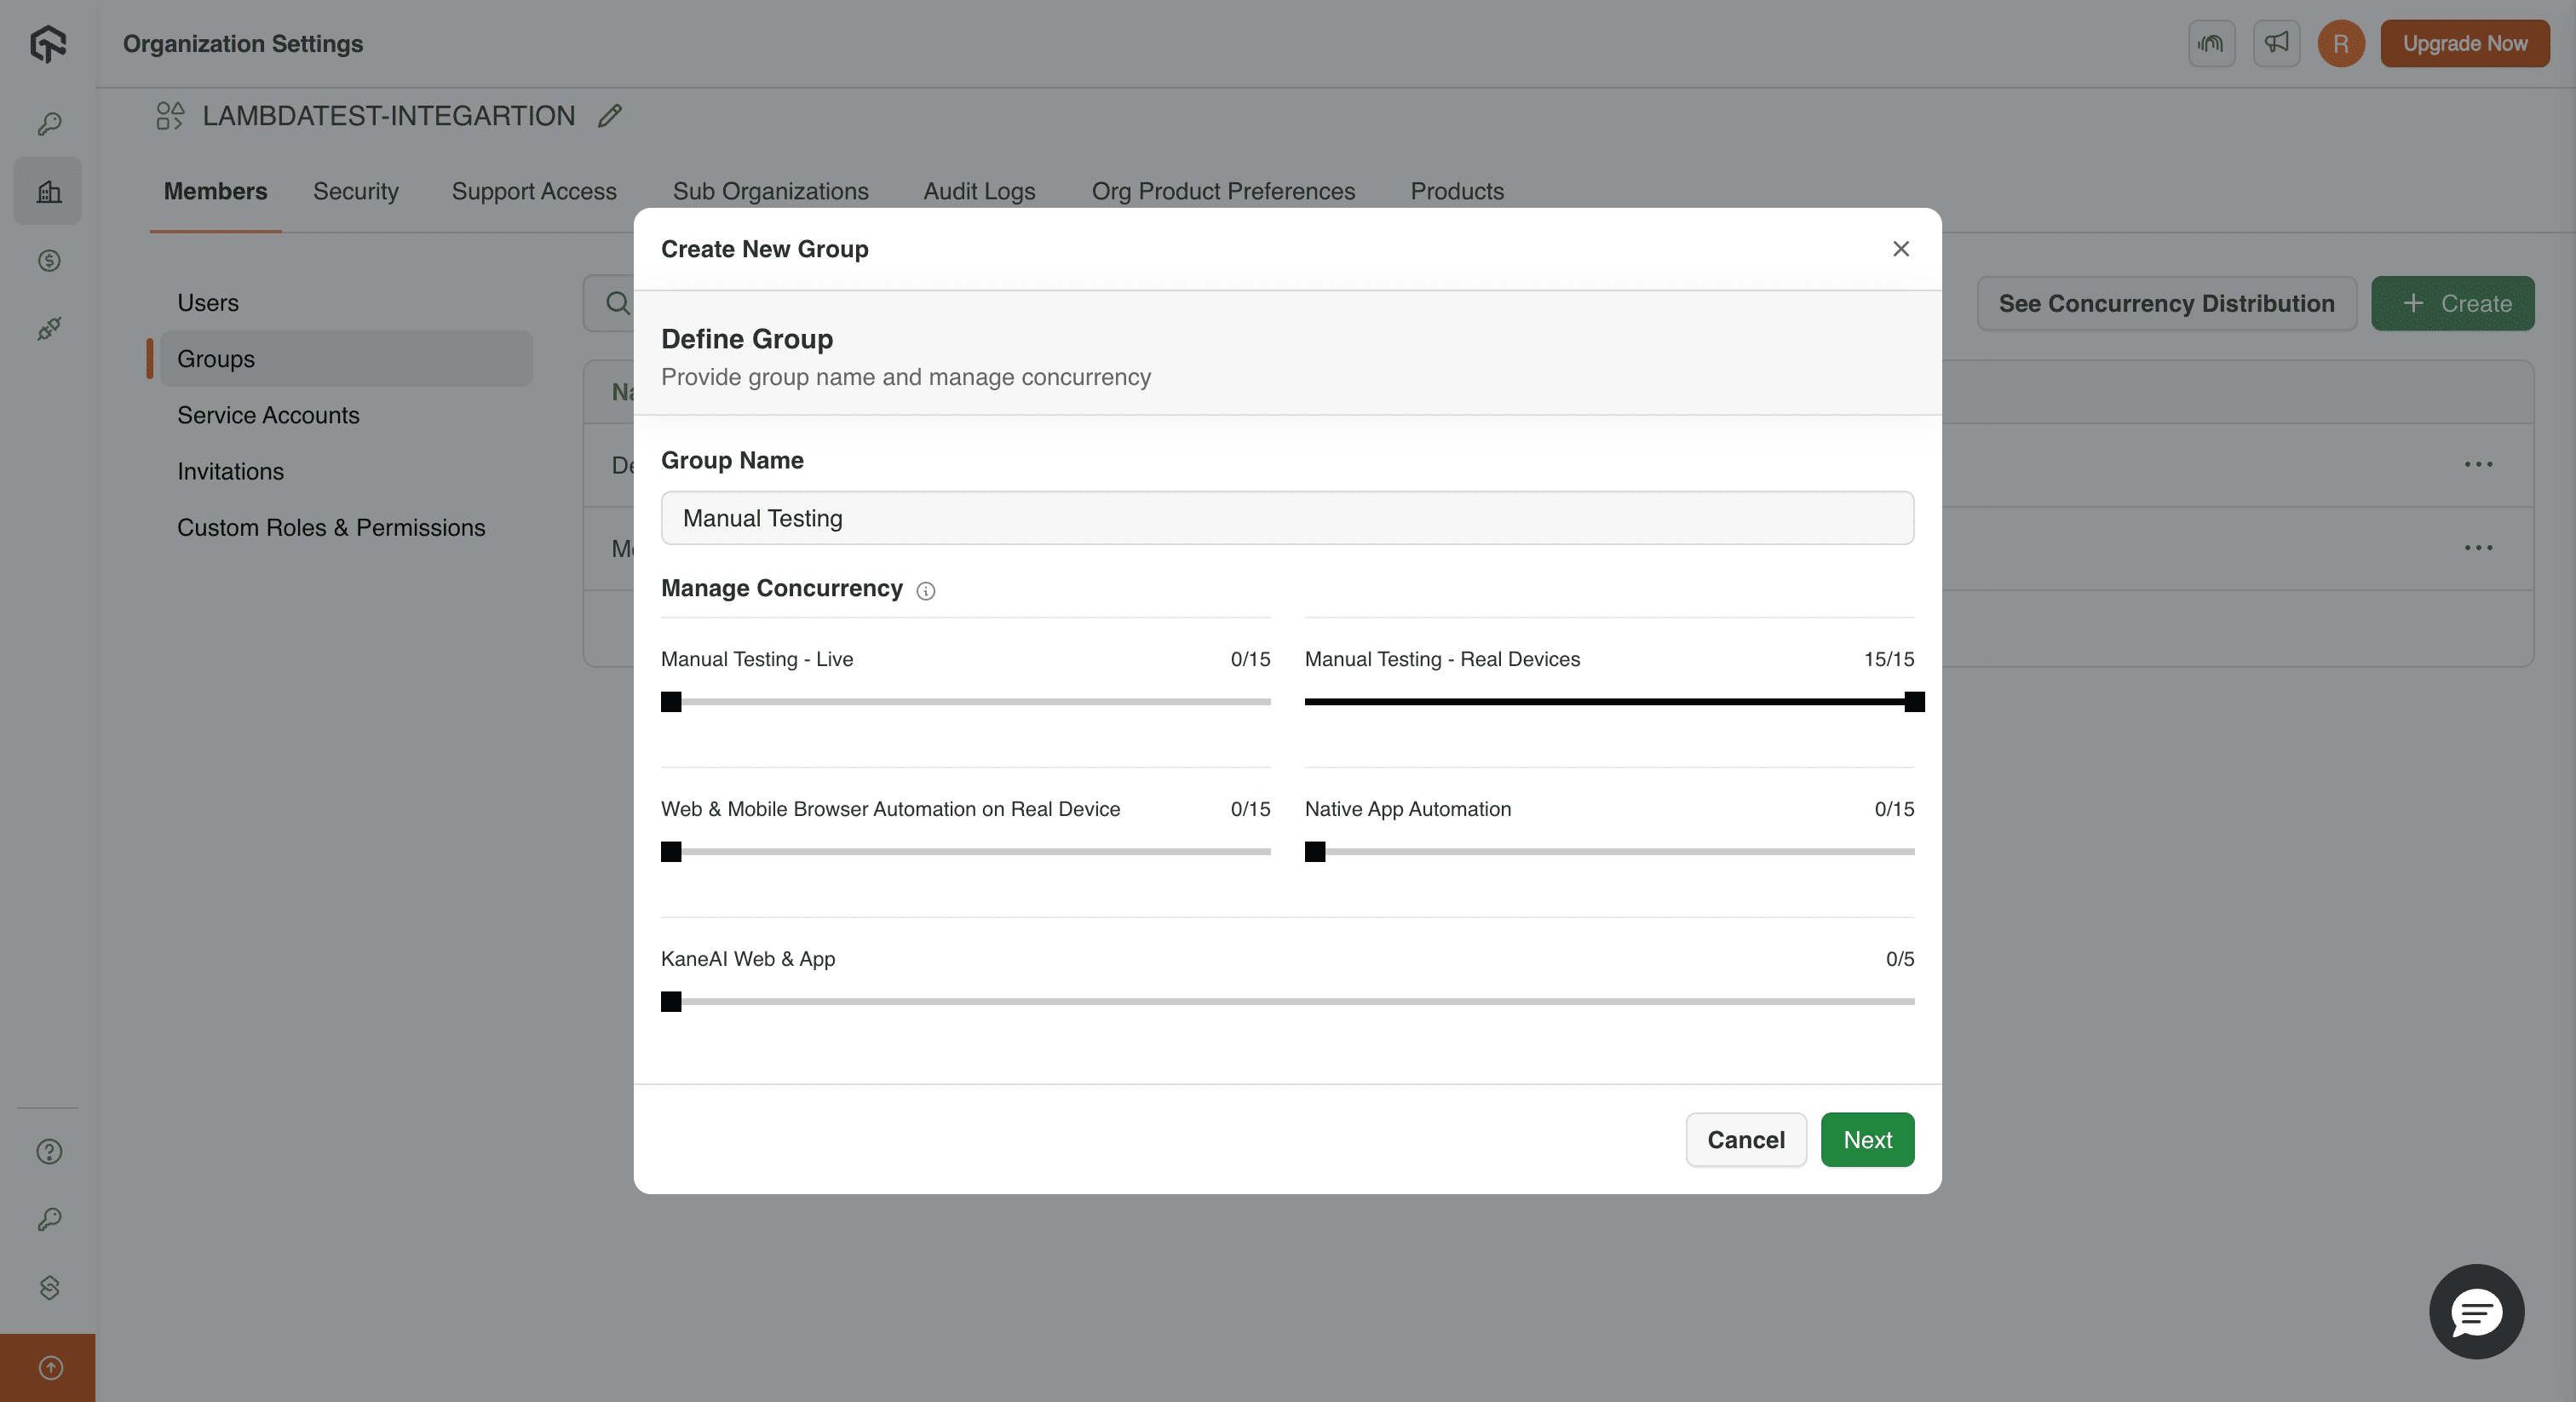Open the organization settings building icon
Image resolution: width=2576 pixels, height=1402 pixels.
pyautogui.click(x=48, y=191)
